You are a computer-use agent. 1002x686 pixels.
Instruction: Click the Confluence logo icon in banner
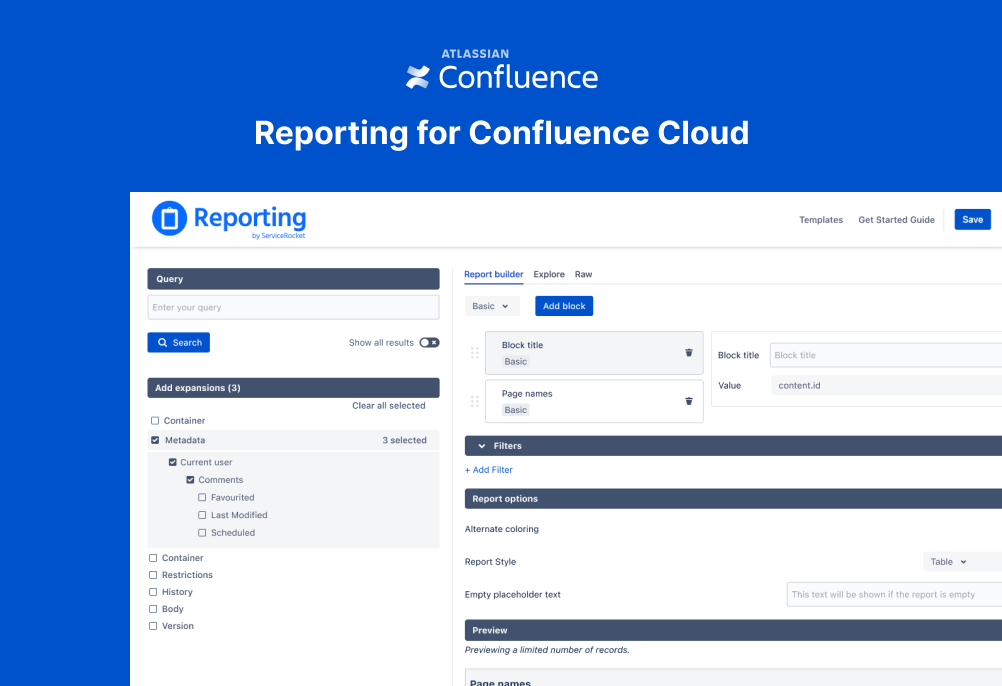[418, 77]
